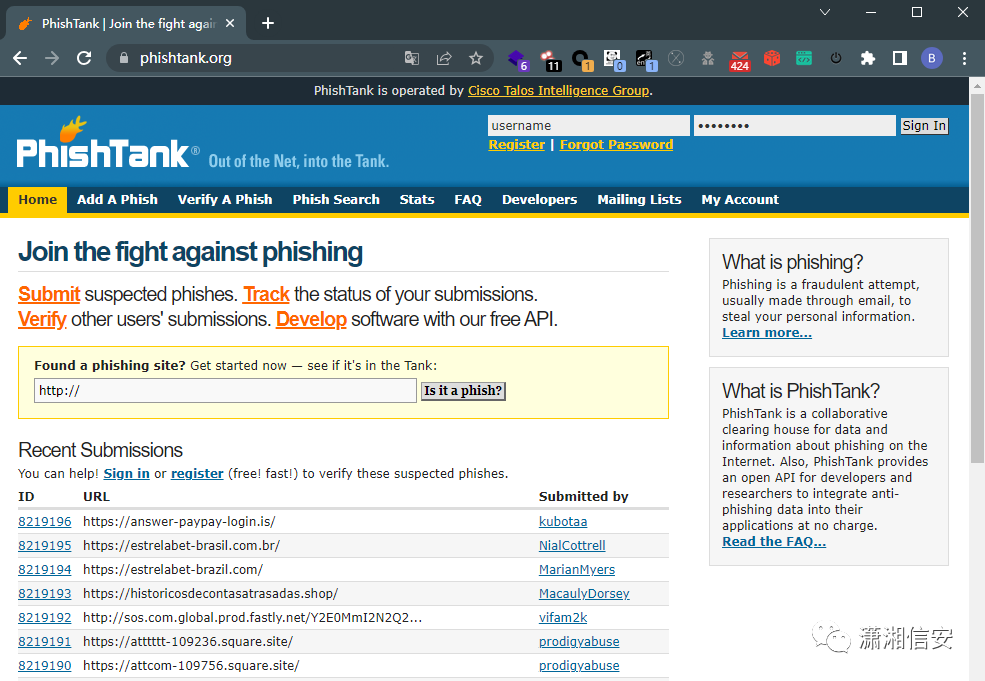Open the My Account tab
The height and width of the screenshot is (681, 985).
[x=740, y=200]
